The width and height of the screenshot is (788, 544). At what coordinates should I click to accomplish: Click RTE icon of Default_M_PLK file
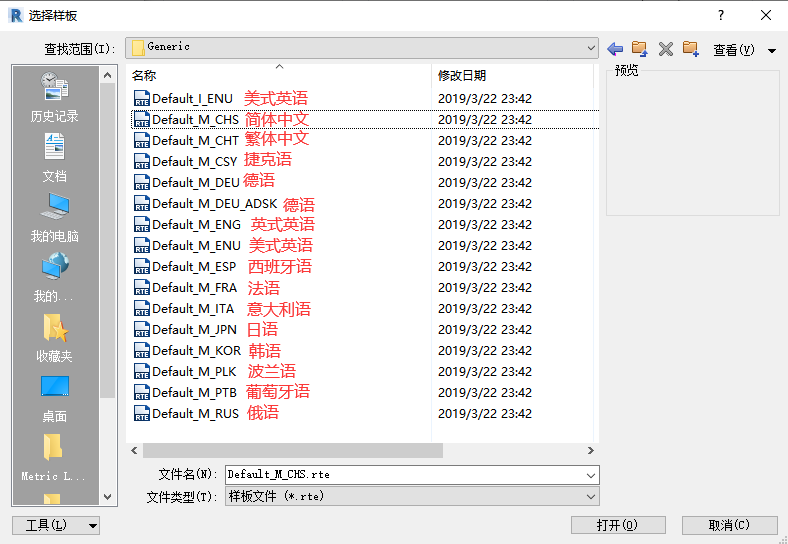click(142, 372)
